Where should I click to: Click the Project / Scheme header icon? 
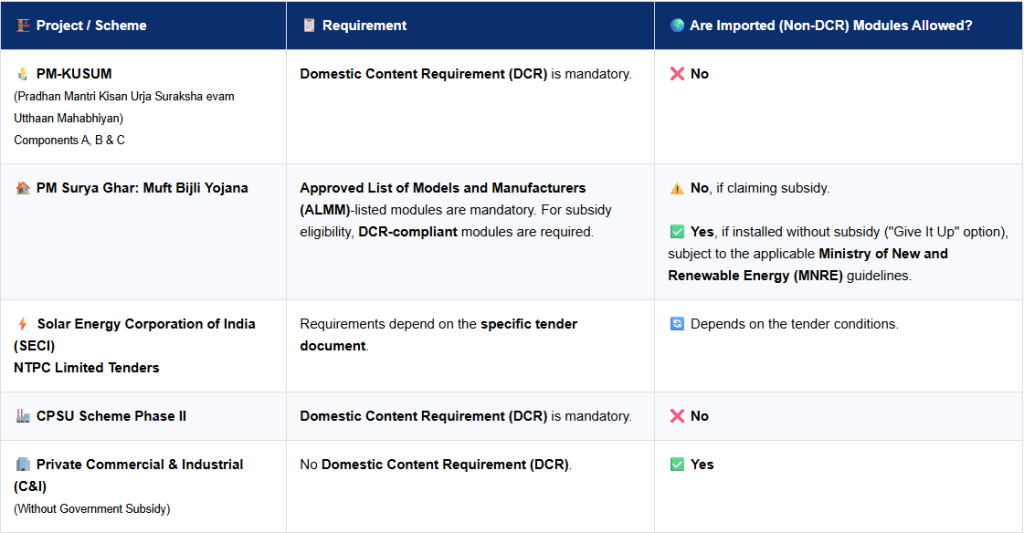[x=23, y=25]
